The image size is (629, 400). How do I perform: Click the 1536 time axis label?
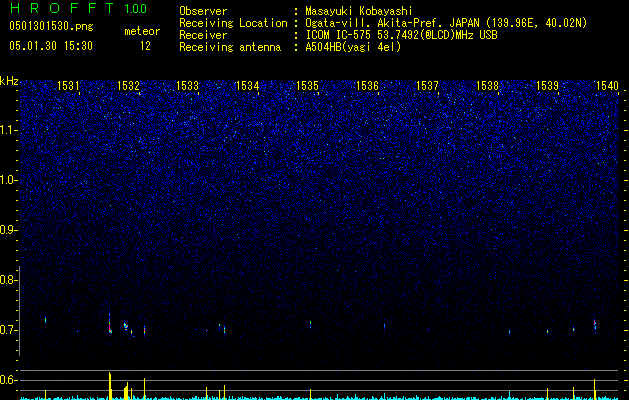367,85
